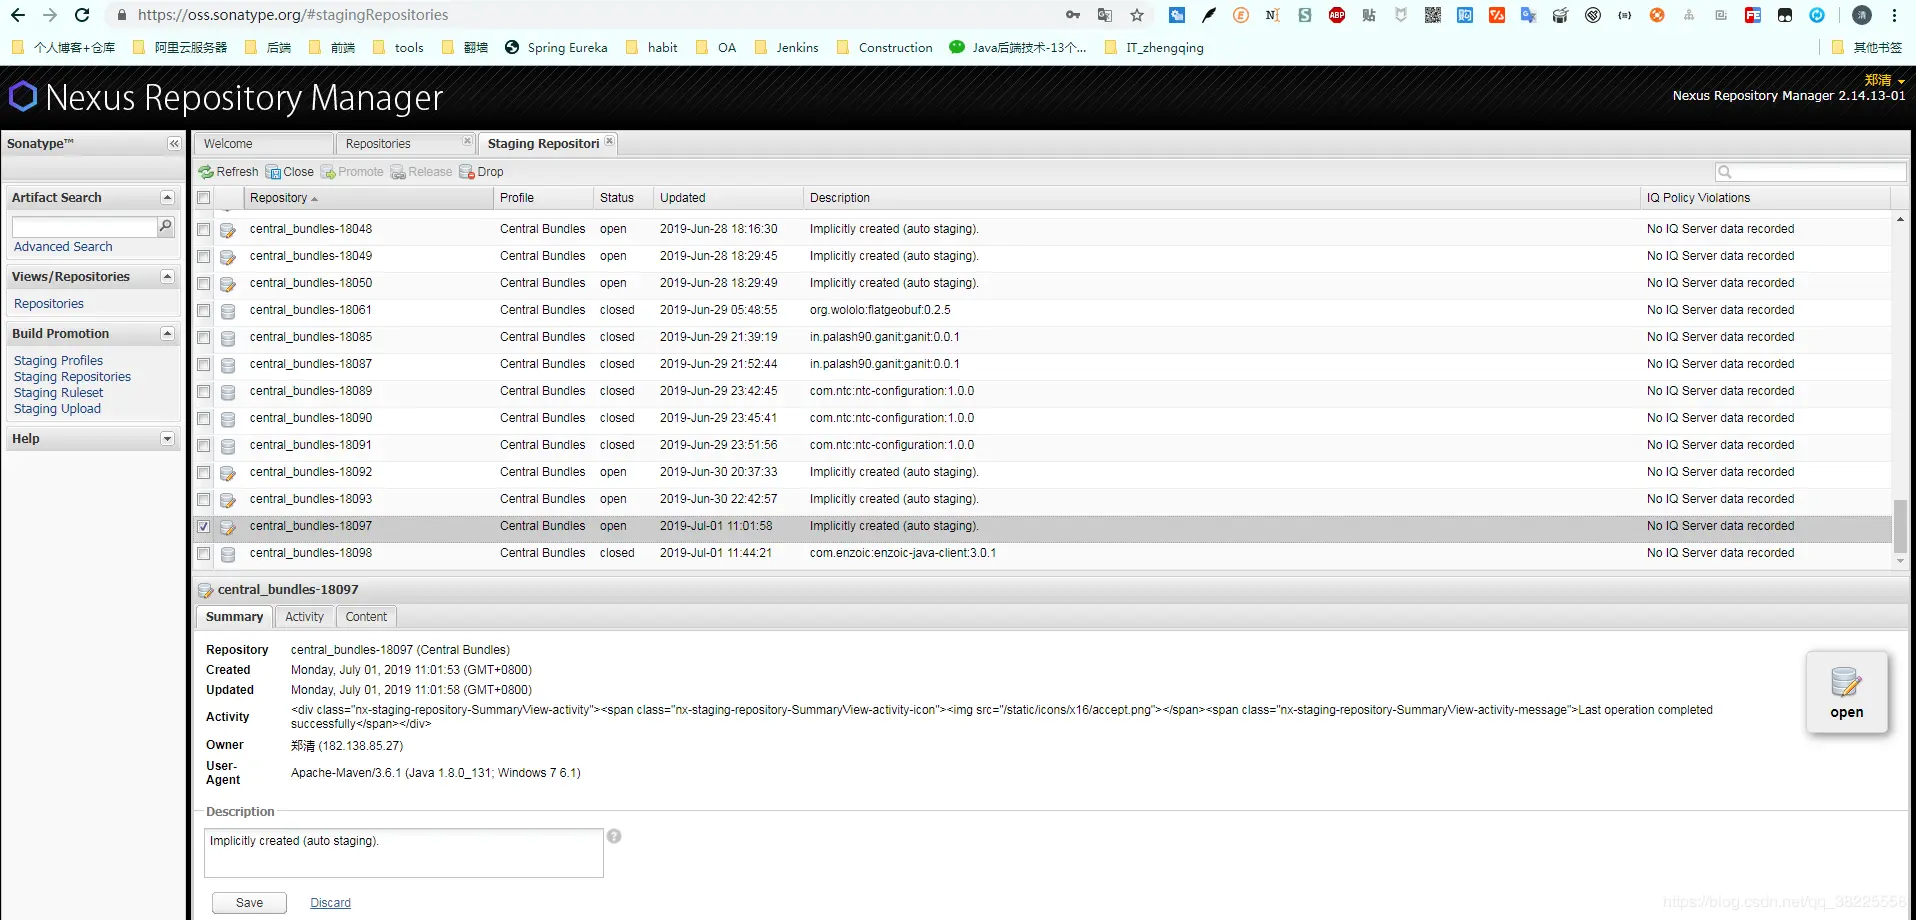Click the Promote toolbar button
The width and height of the screenshot is (1916, 920).
(x=351, y=172)
